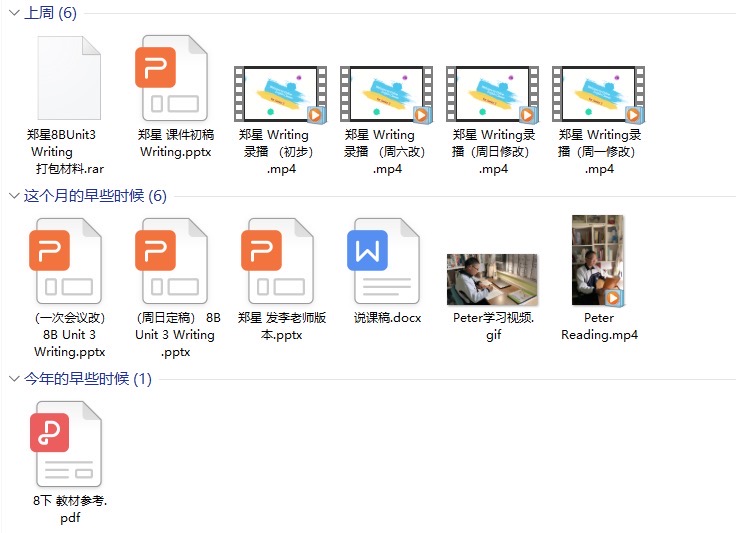This screenshot has width=736, height=533.
Task: Click the 郑星 Writing 录播（初步）.mp4 video thumbnail
Action: pyautogui.click(x=279, y=95)
